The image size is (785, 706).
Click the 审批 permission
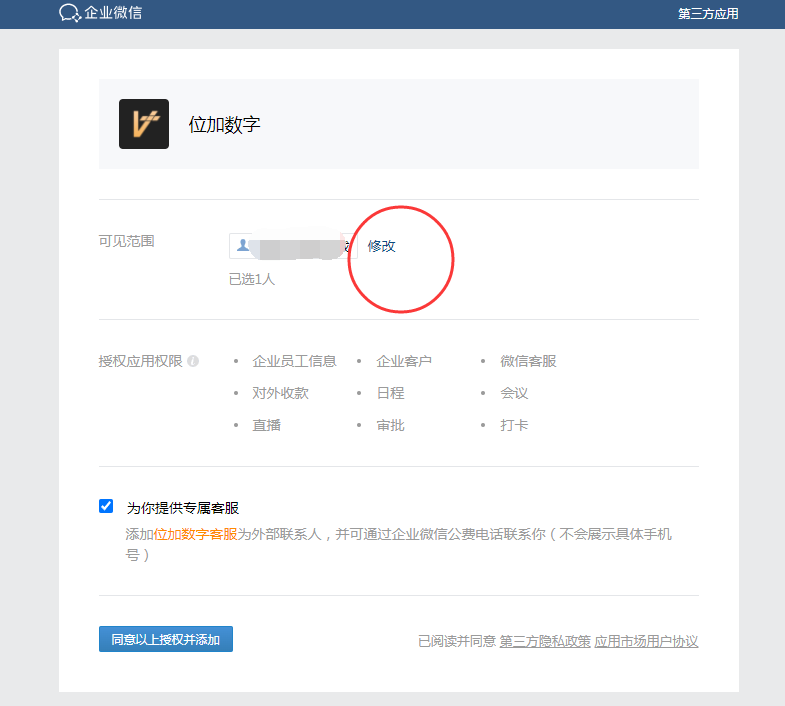point(390,425)
